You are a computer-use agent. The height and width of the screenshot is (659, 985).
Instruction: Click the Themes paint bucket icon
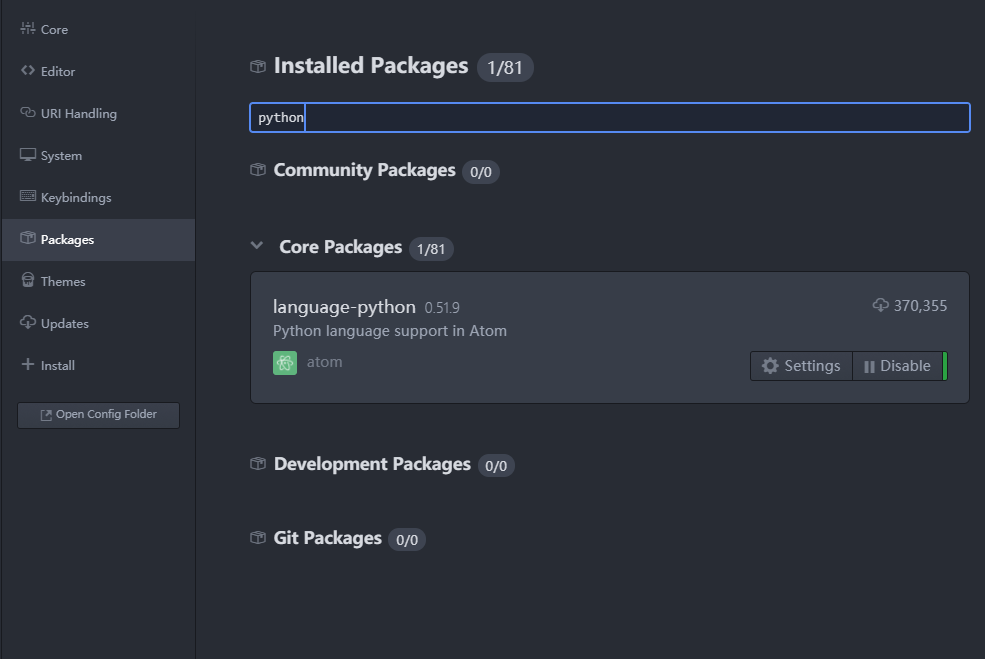click(x=28, y=281)
